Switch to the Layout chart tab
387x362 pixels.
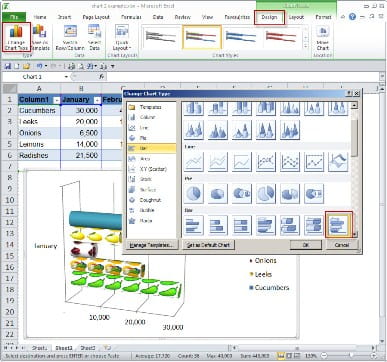pyautogui.click(x=296, y=17)
